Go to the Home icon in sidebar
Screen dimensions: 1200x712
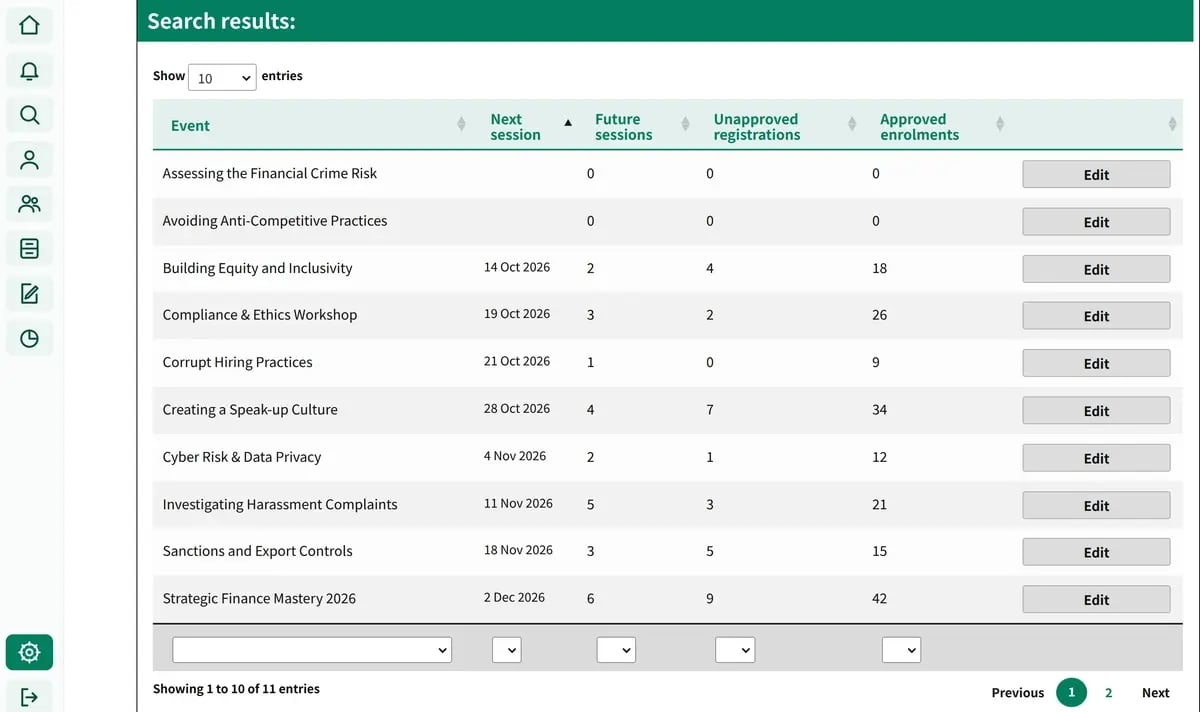[x=29, y=25]
